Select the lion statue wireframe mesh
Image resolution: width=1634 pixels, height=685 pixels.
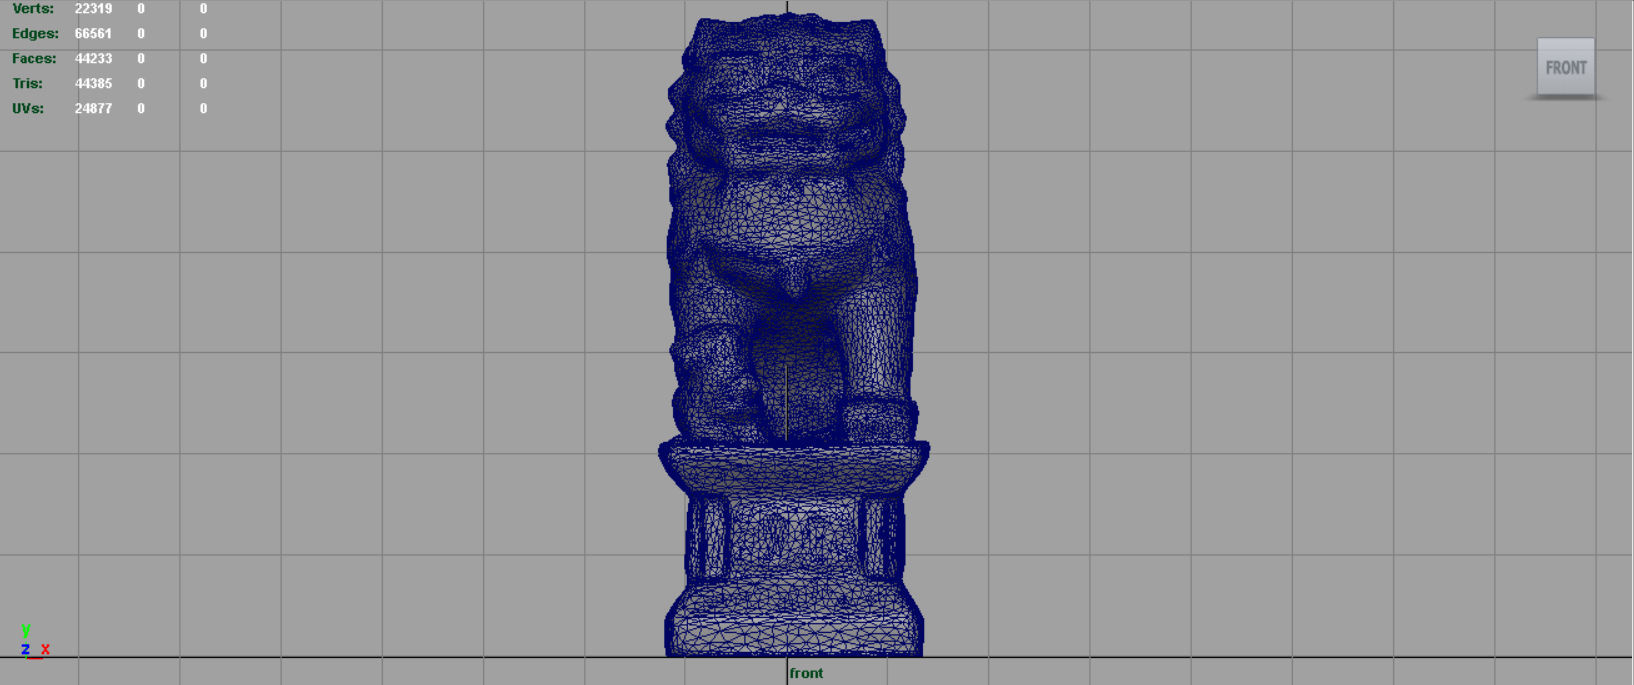coord(793,335)
